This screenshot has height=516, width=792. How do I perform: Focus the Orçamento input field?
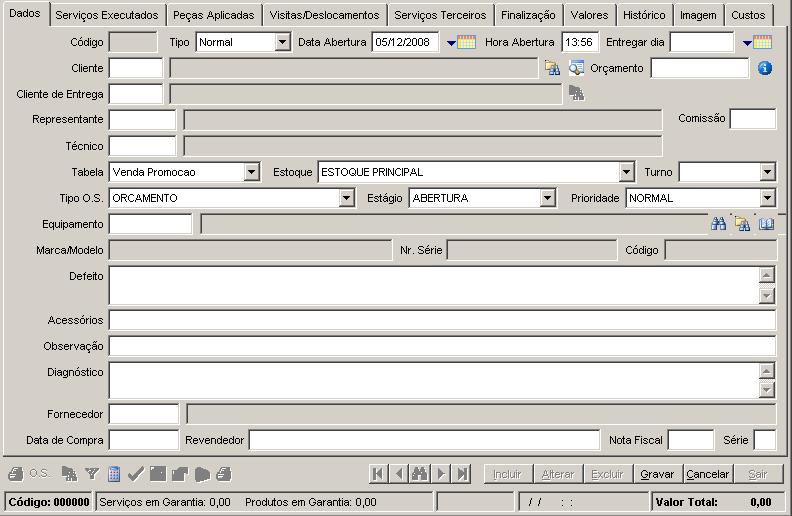point(700,68)
